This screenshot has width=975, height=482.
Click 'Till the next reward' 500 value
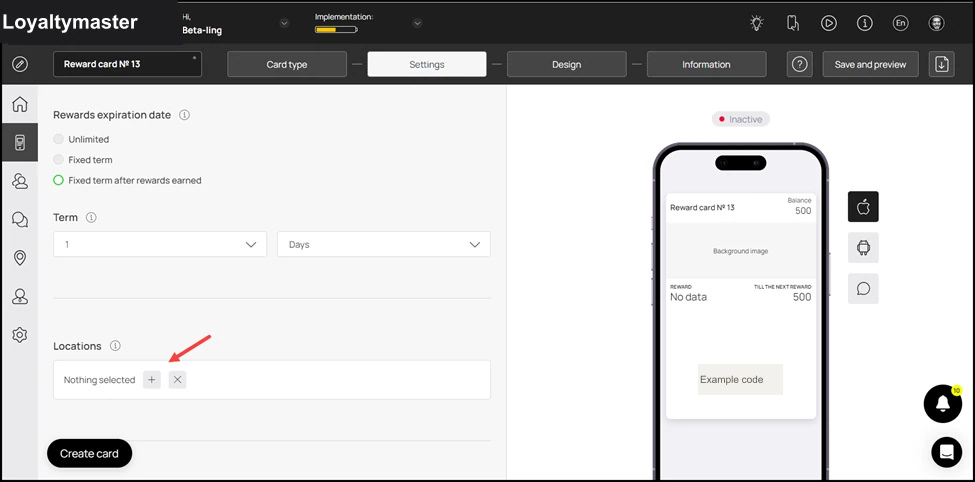[802, 297]
